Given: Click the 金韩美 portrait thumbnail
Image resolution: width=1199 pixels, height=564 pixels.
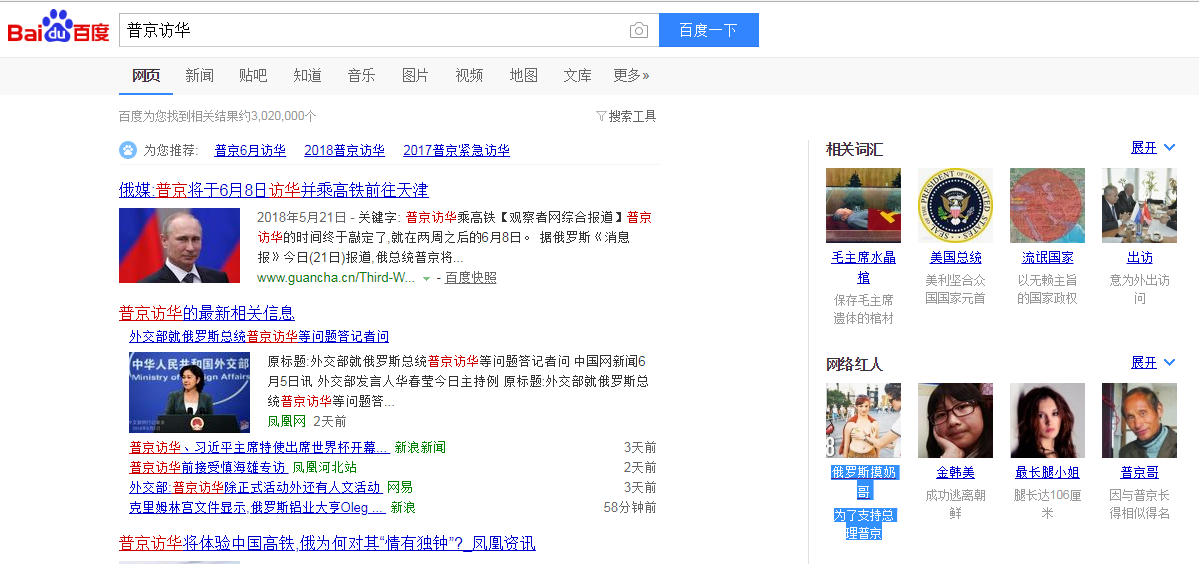Looking at the screenshot, I should 955,420.
